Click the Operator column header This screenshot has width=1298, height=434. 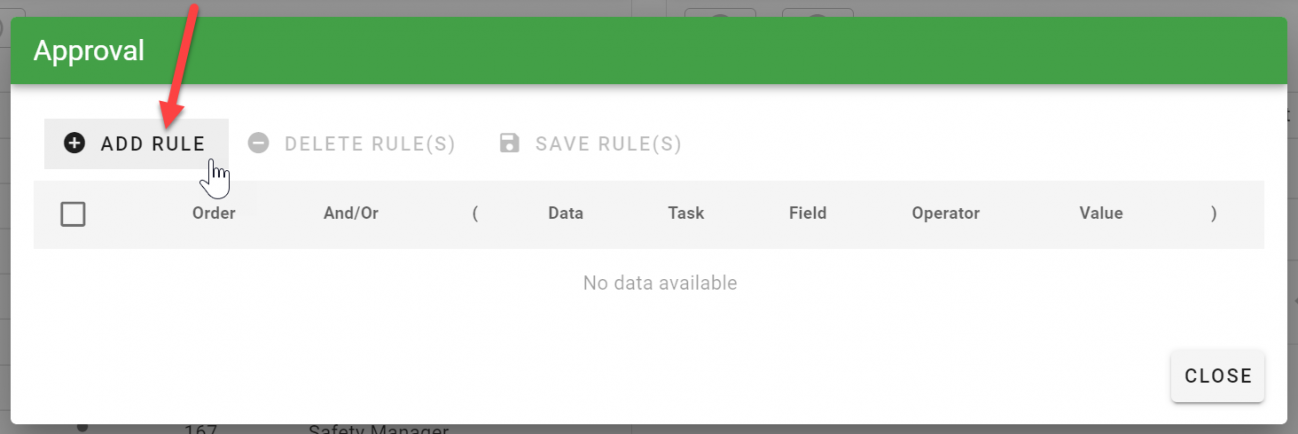click(945, 213)
